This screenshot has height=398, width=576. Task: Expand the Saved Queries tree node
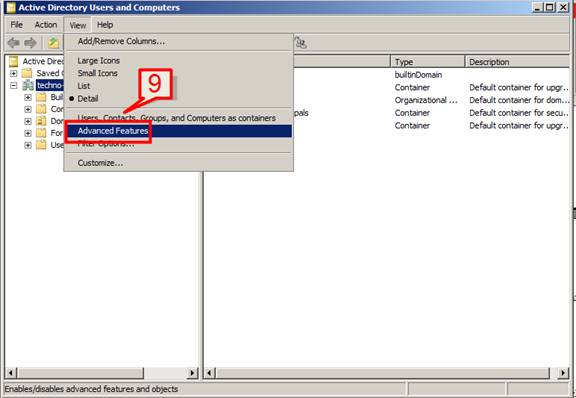click(14, 73)
